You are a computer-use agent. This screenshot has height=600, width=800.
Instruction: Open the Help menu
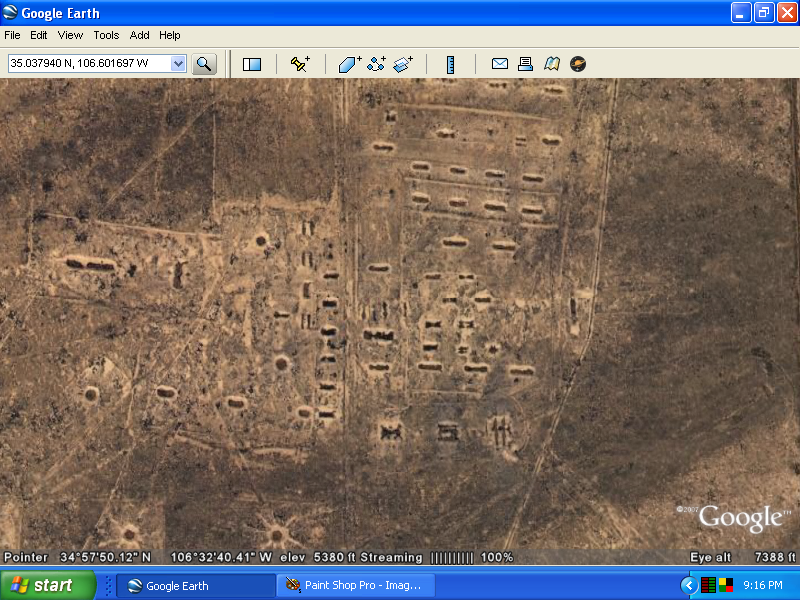[170, 35]
